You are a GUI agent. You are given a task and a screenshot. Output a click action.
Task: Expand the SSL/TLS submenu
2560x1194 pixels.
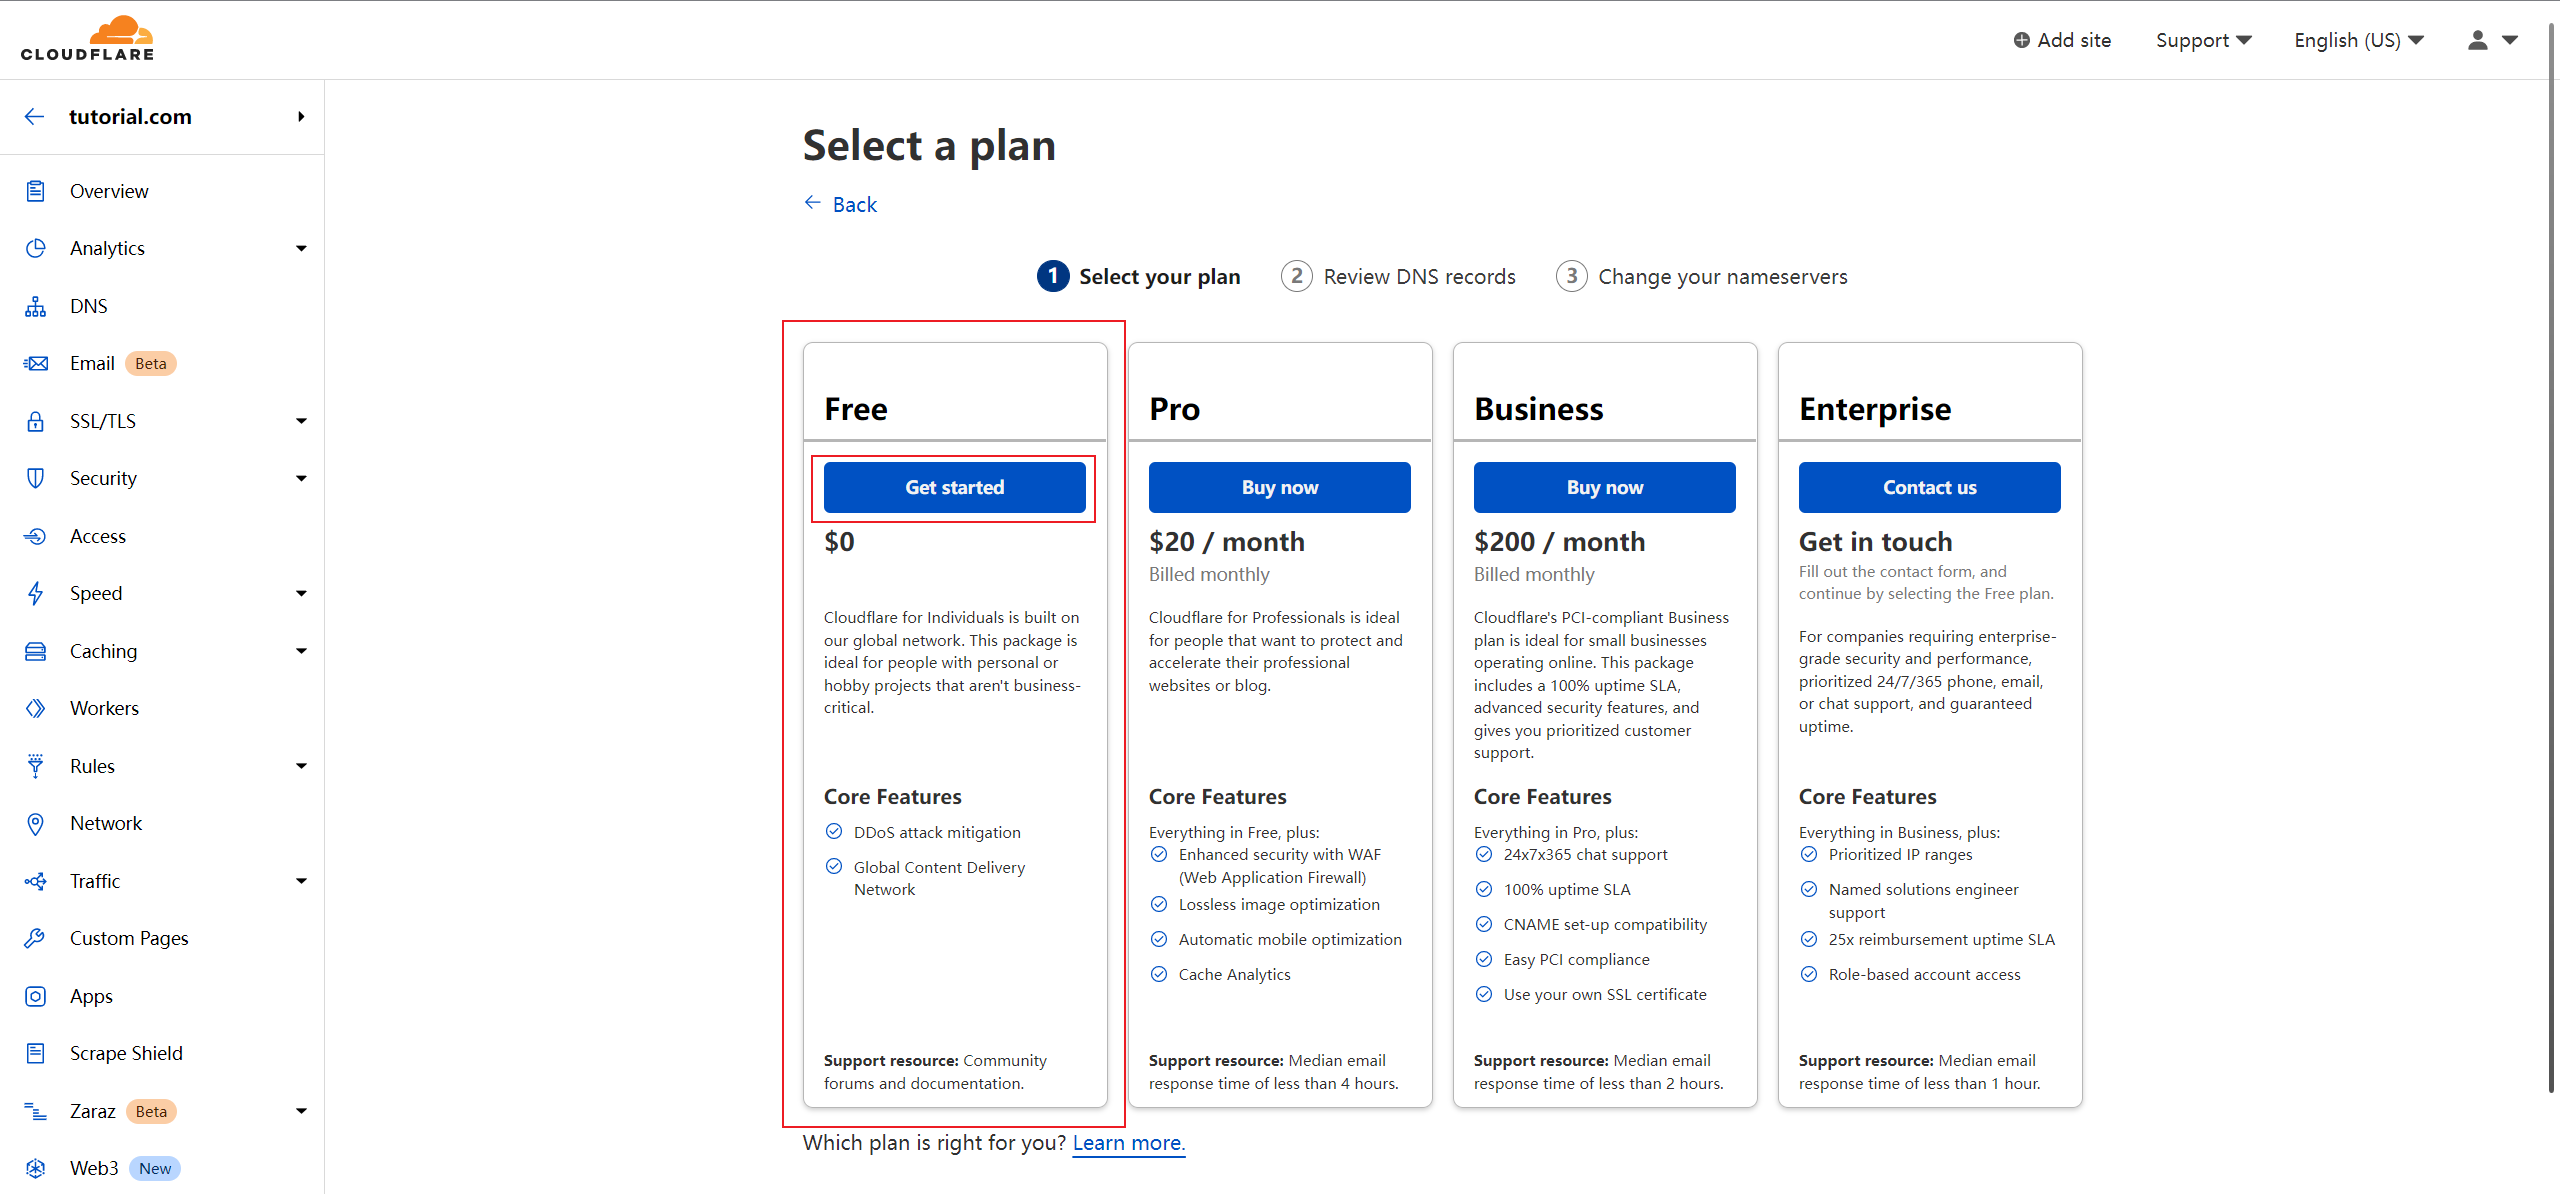(x=300, y=420)
